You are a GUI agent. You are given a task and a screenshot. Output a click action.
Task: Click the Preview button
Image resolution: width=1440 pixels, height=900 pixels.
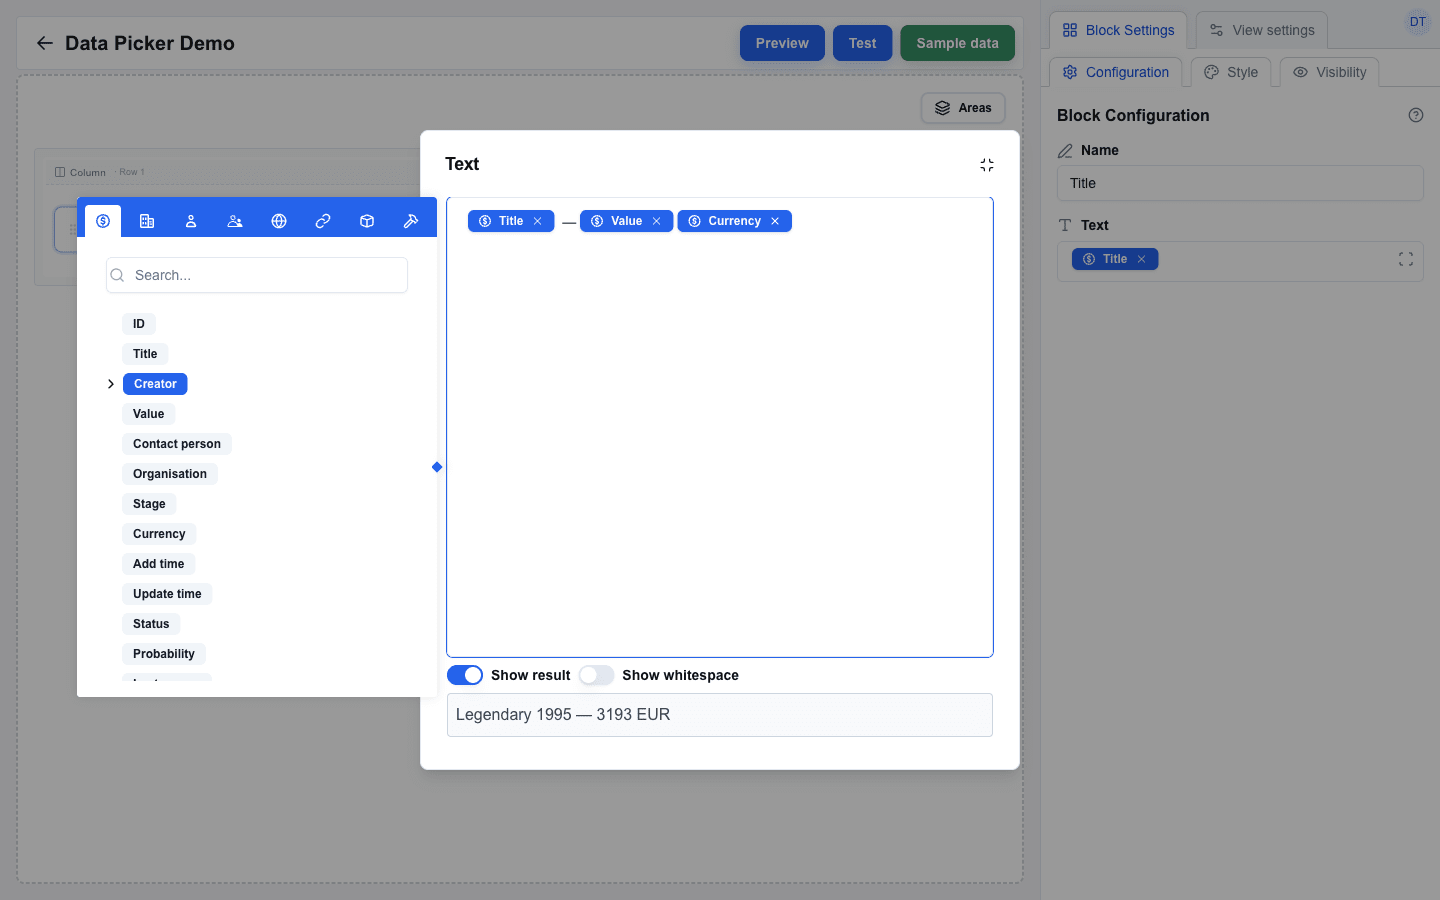coord(782,43)
